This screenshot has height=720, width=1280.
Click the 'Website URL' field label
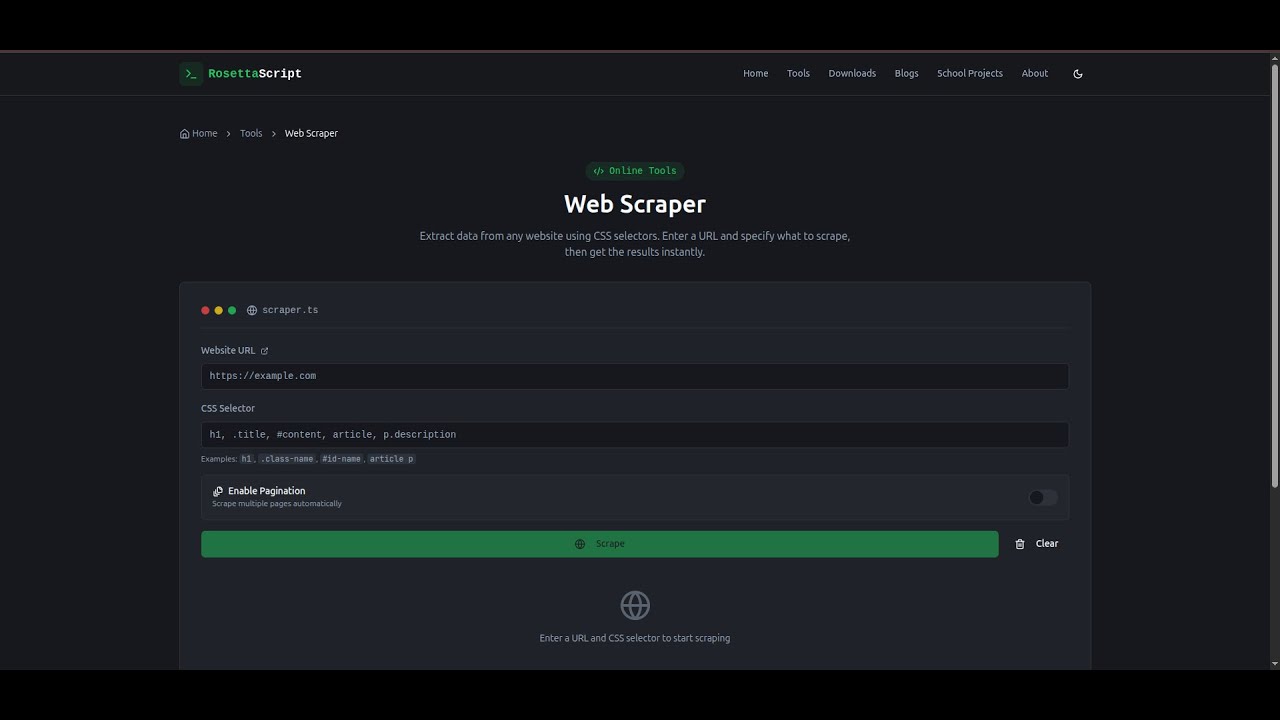pyautogui.click(x=228, y=351)
